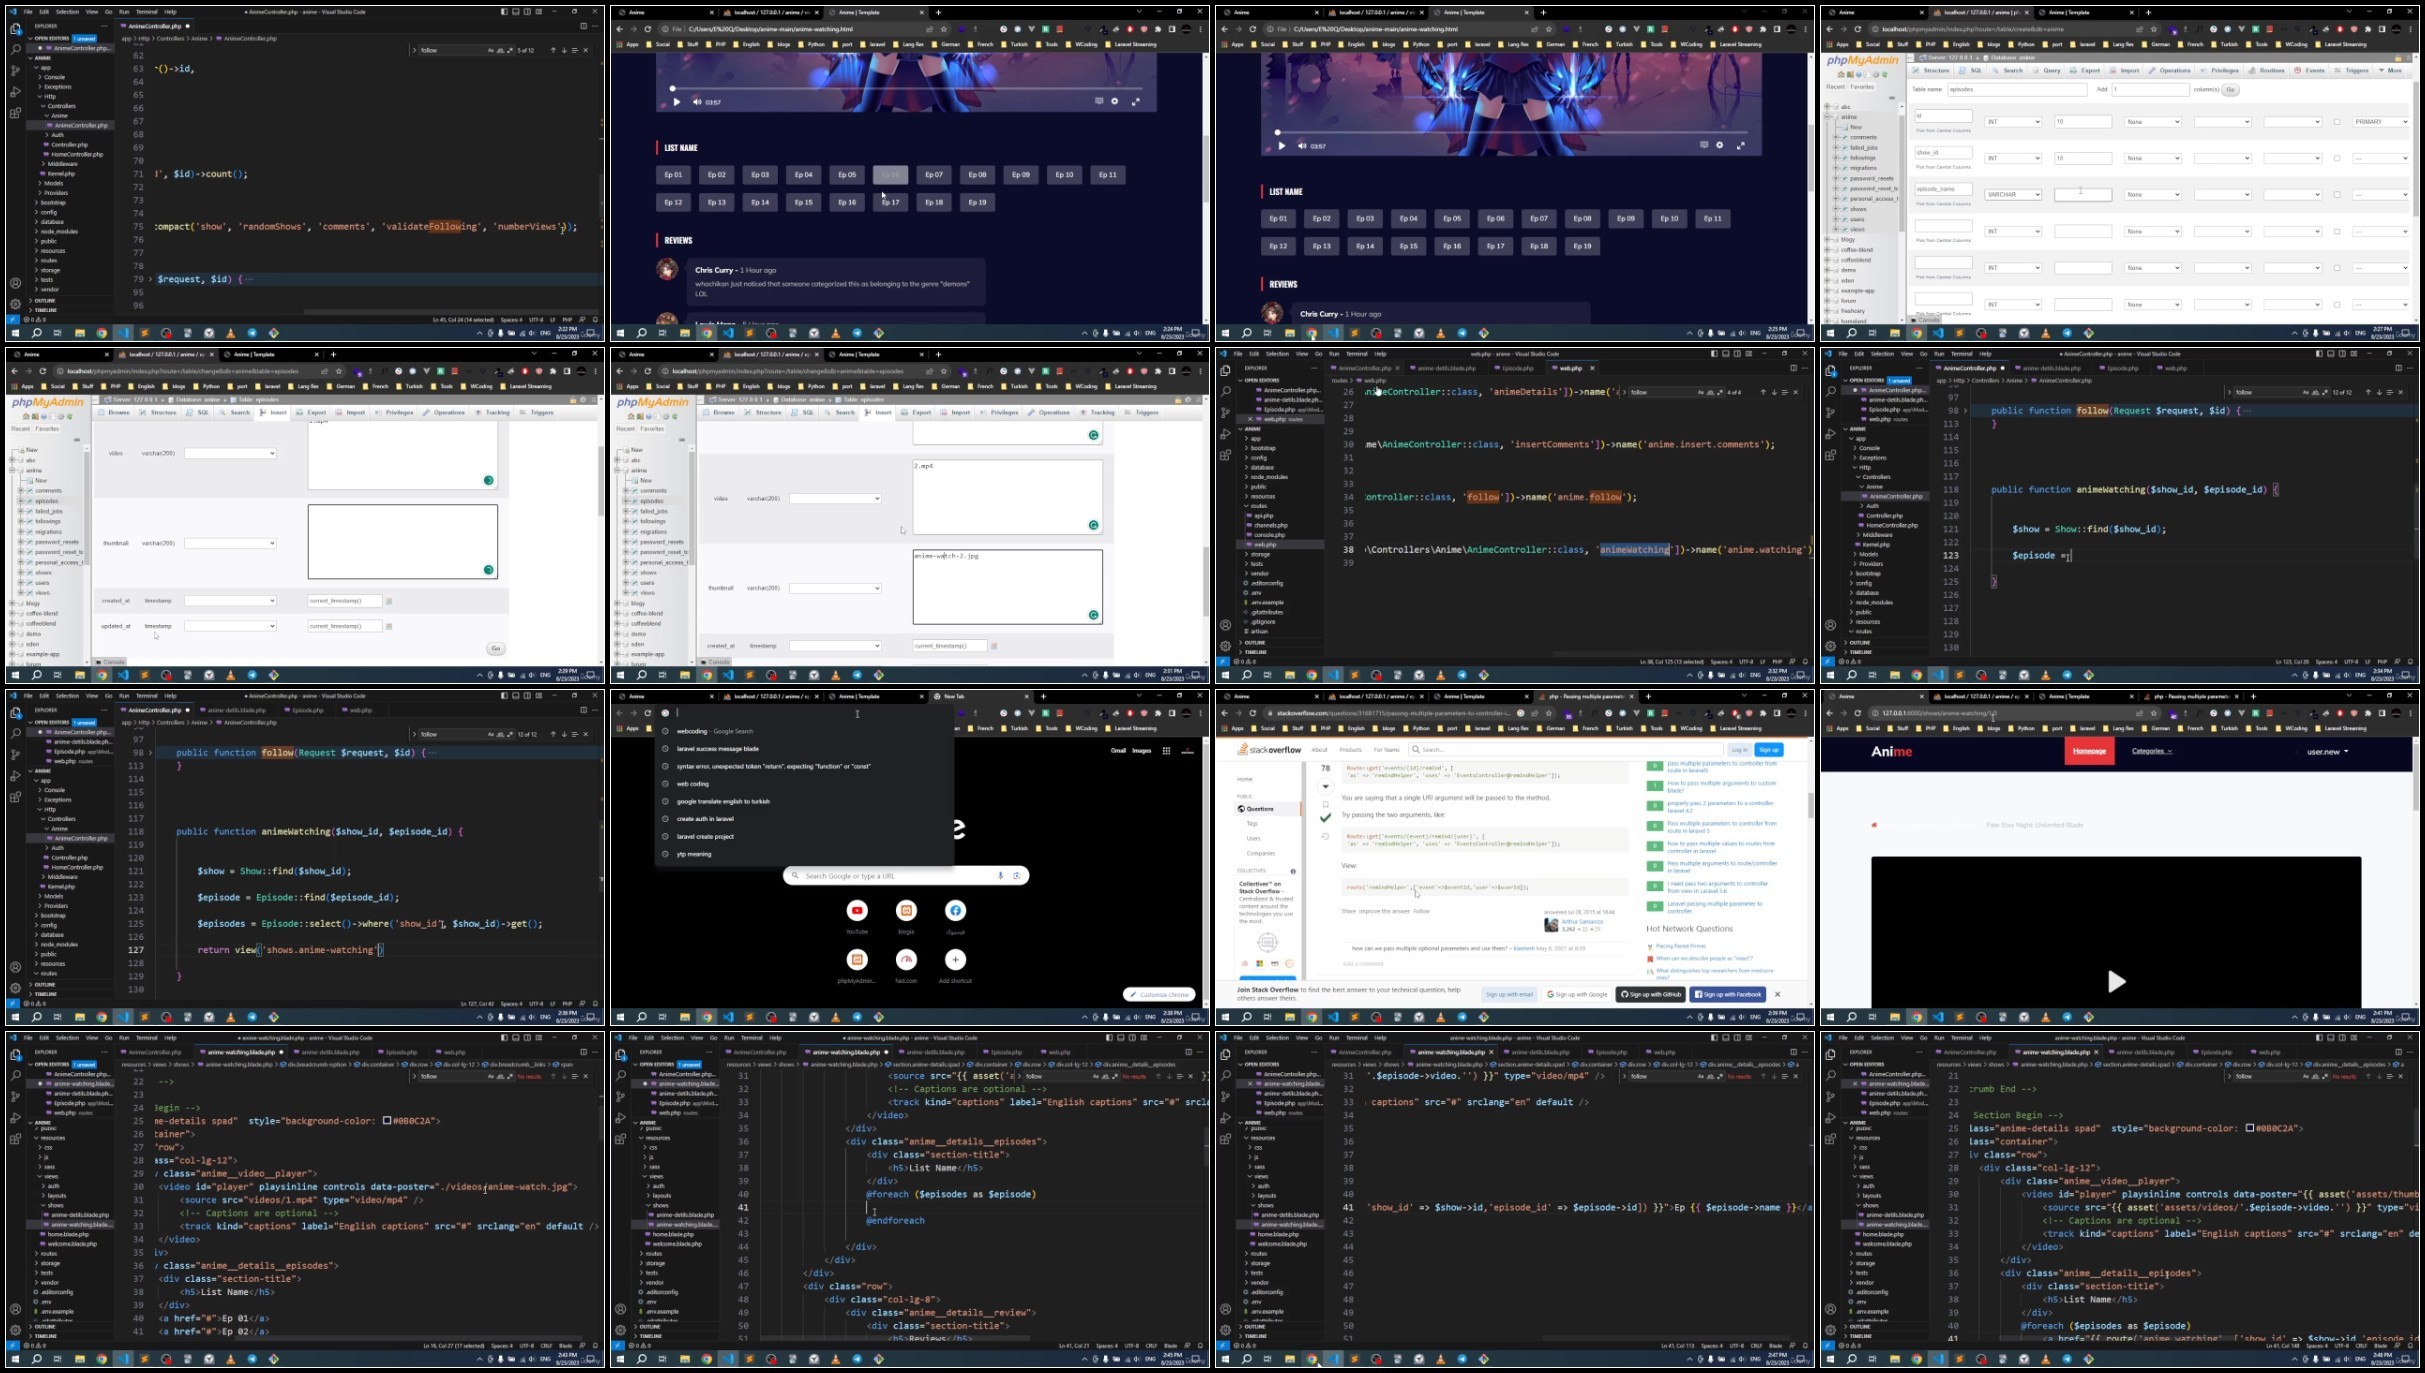The height and width of the screenshot is (1373, 2425).
Task: Go to next match in web.php find widget
Action: point(1774,392)
